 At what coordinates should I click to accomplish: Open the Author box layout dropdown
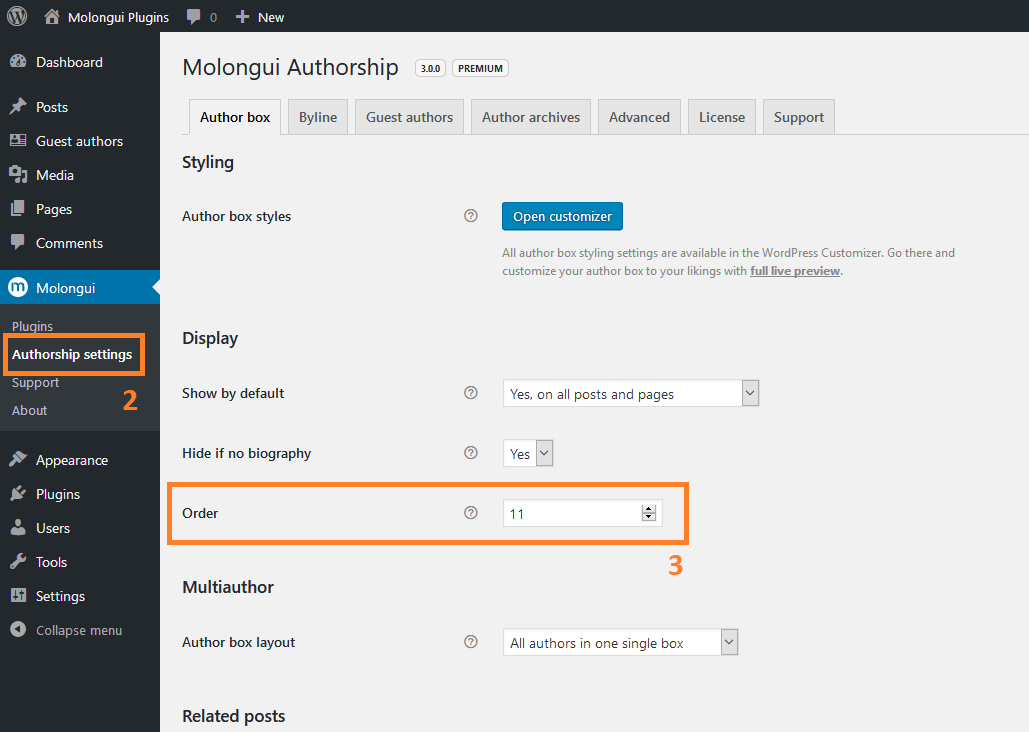[x=620, y=642]
